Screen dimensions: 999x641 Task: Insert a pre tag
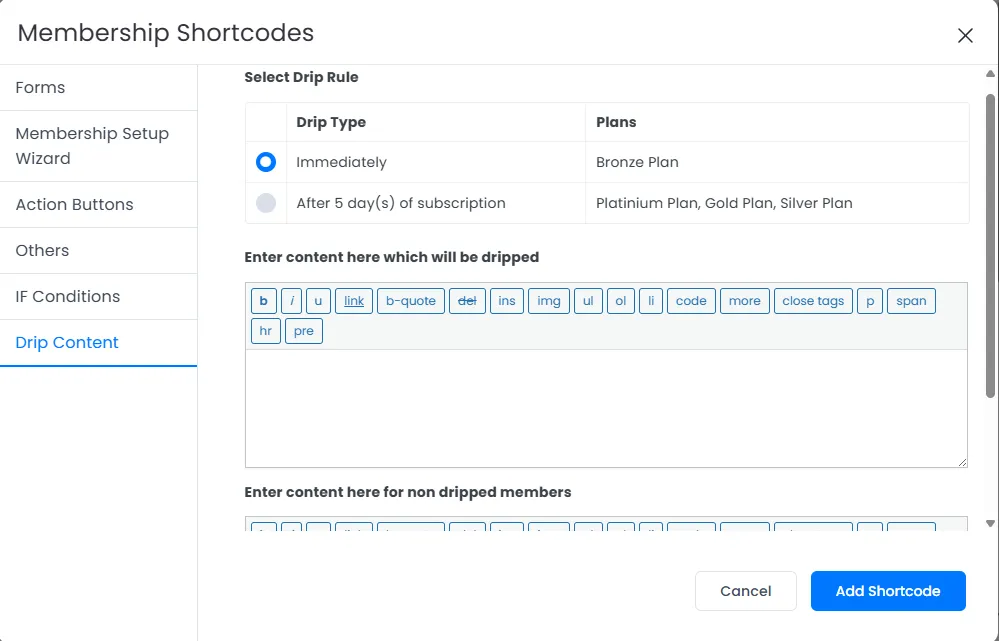(x=304, y=331)
